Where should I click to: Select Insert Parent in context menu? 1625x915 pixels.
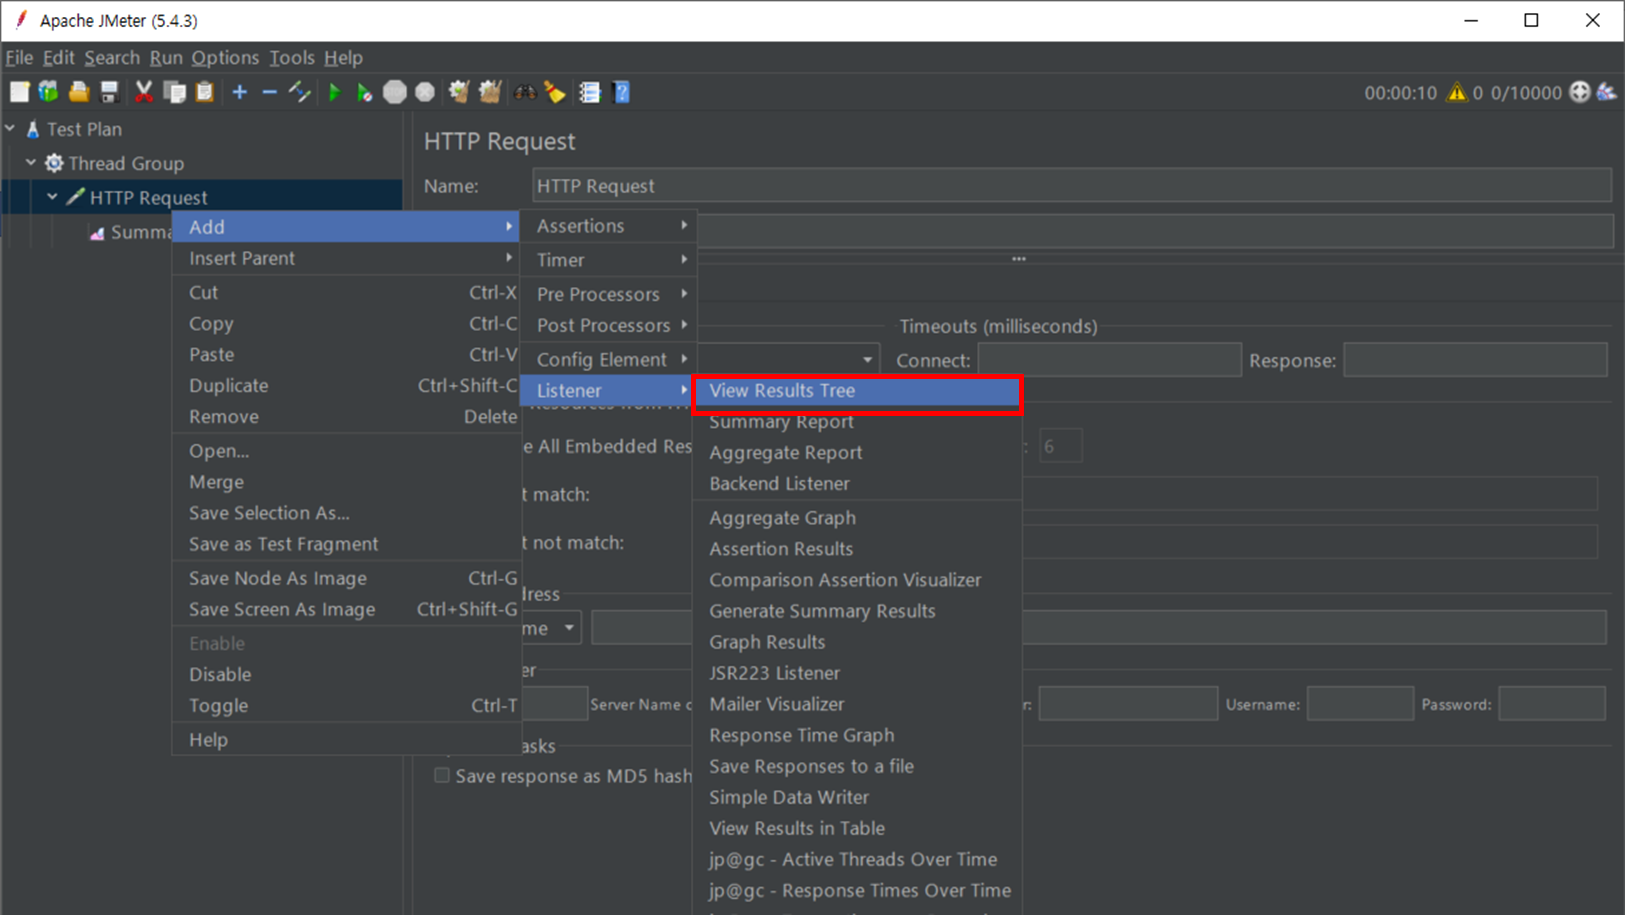(x=347, y=258)
